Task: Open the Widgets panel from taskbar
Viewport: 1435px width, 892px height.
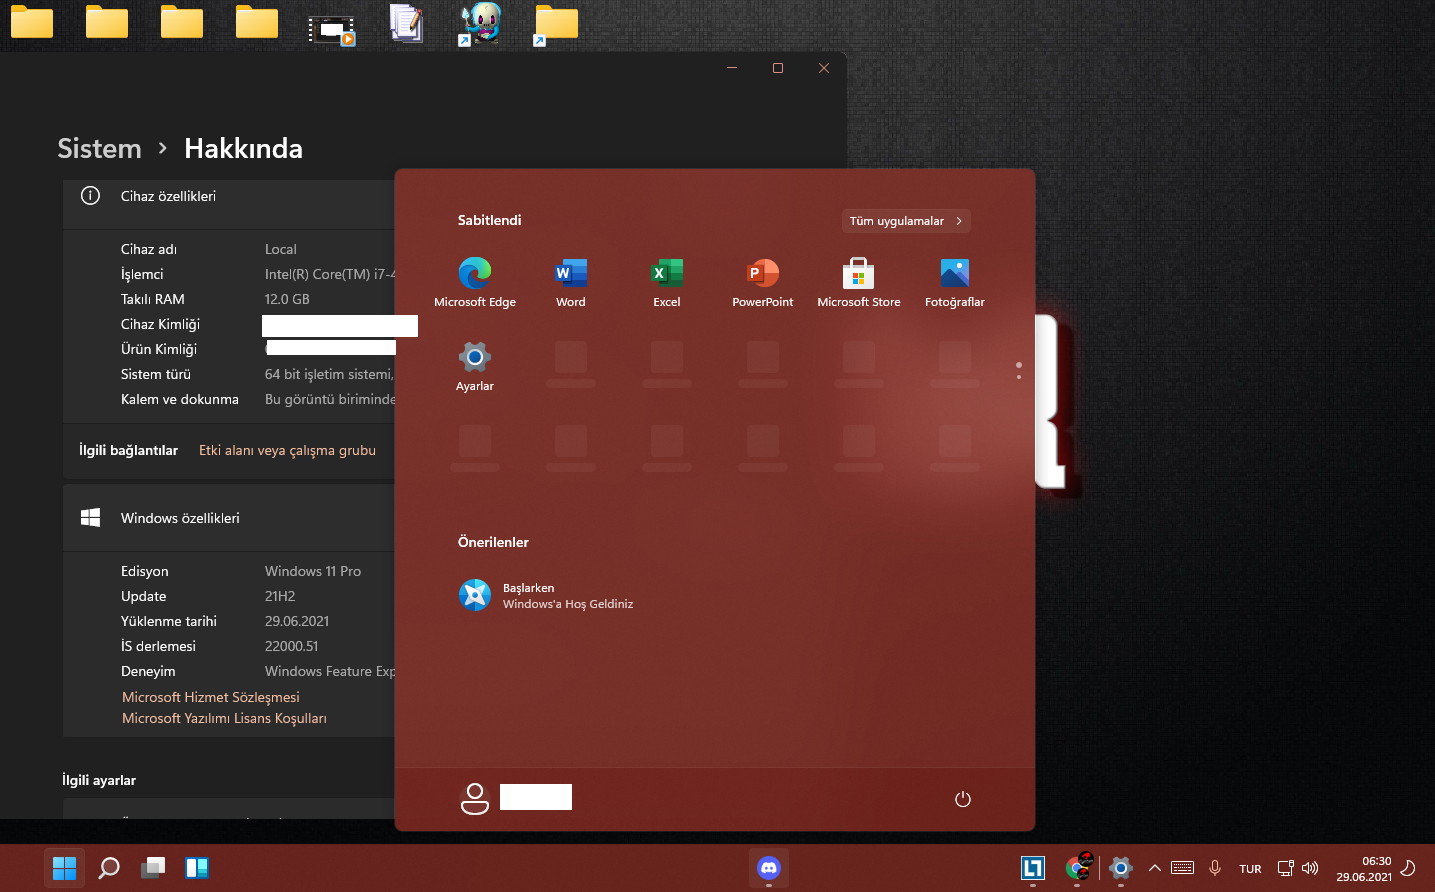Action: click(x=197, y=868)
